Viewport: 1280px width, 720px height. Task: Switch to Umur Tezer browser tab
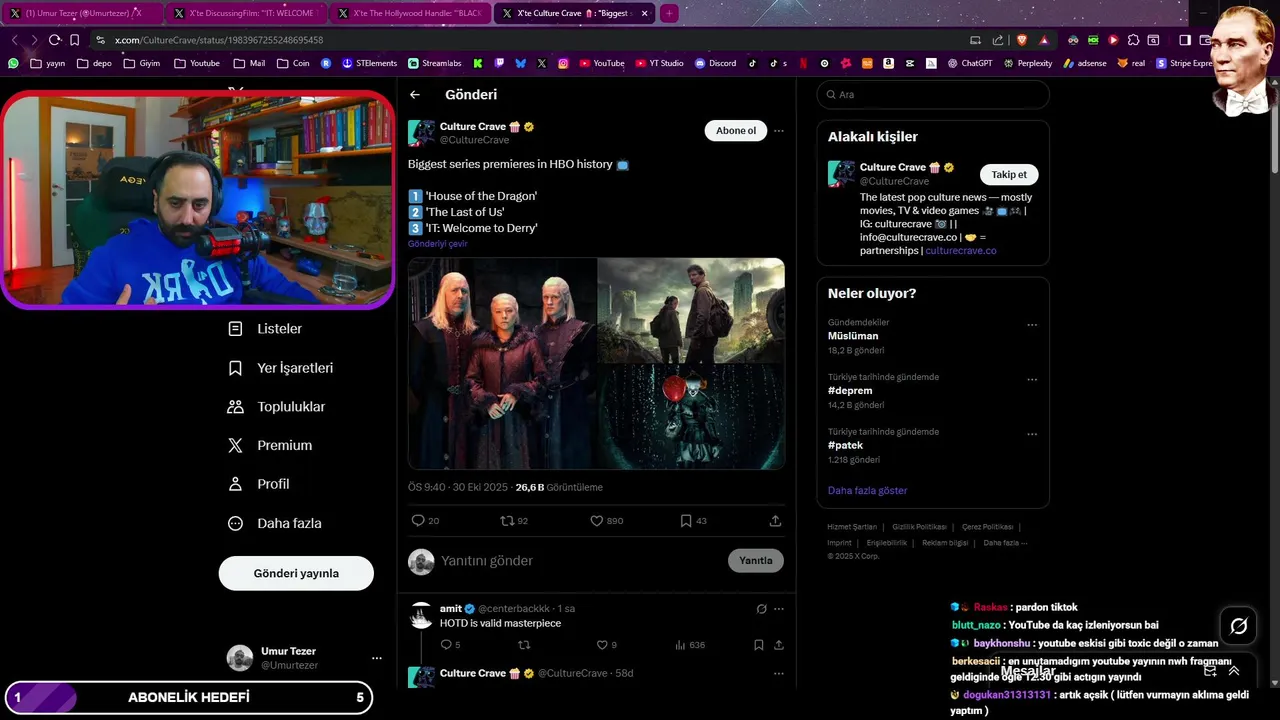[x=82, y=13]
